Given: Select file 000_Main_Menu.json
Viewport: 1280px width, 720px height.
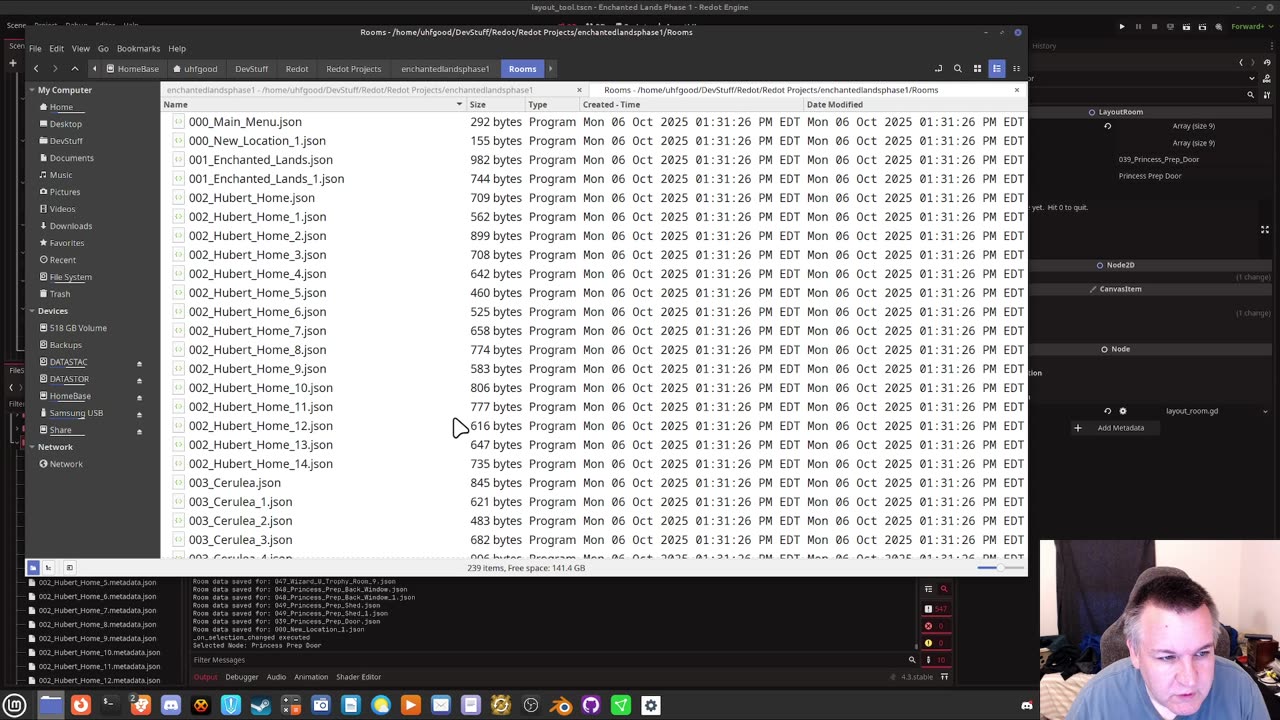Looking at the screenshot, I should (245, 122).
